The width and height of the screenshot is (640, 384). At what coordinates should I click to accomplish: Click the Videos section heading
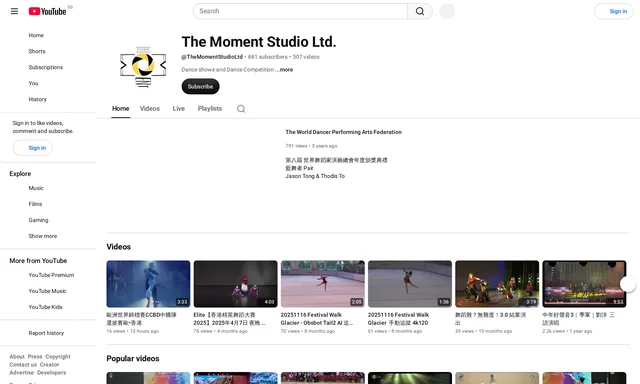point(118,247)
